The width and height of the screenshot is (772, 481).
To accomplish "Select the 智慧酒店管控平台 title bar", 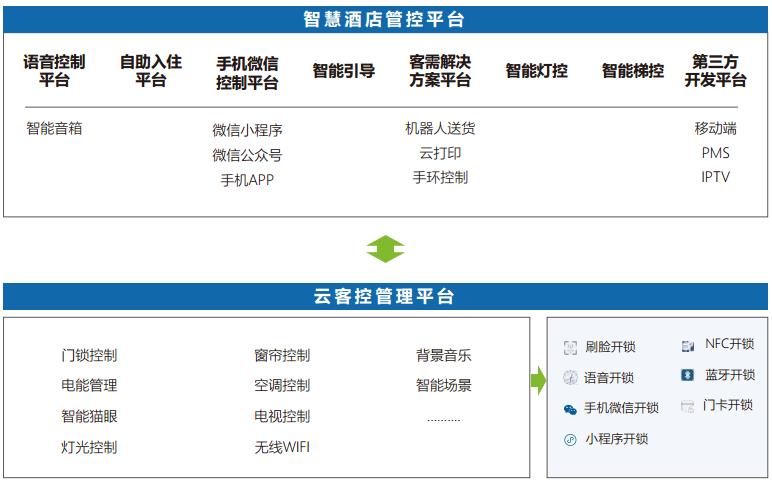I will click(385, 19).
